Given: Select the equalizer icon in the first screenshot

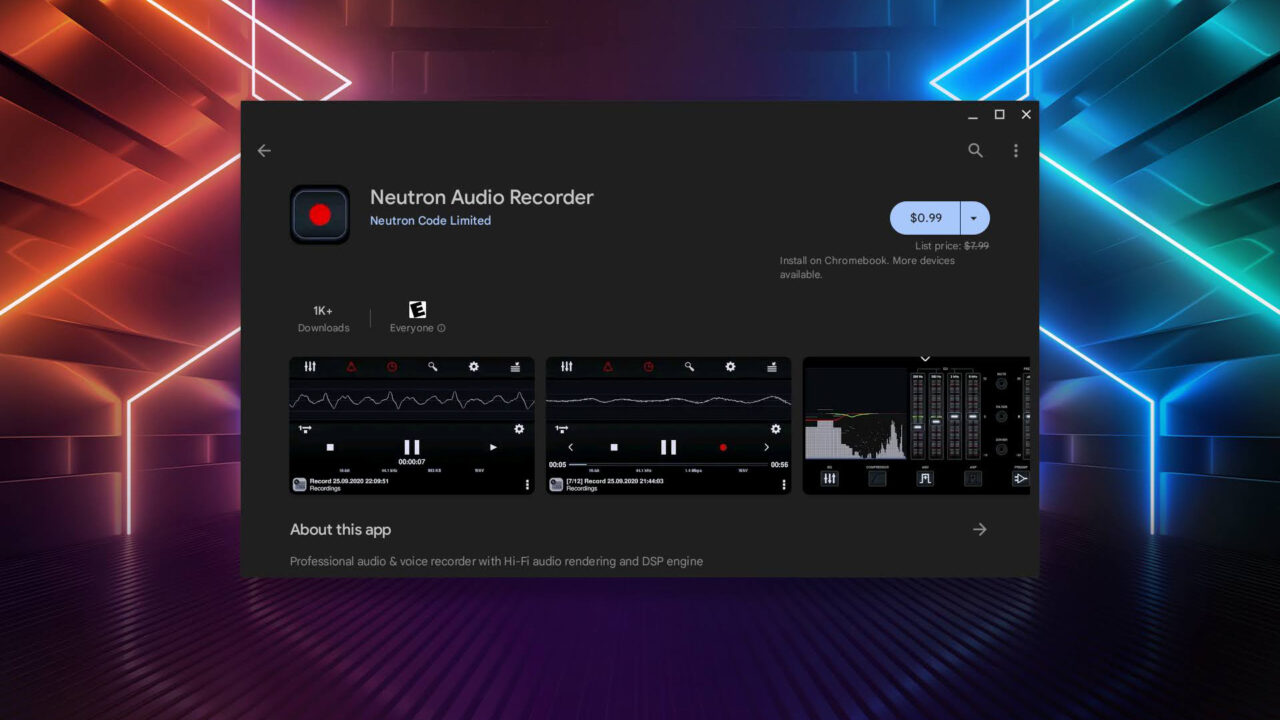Looking at the screenshot, I should tap(310, 367).
